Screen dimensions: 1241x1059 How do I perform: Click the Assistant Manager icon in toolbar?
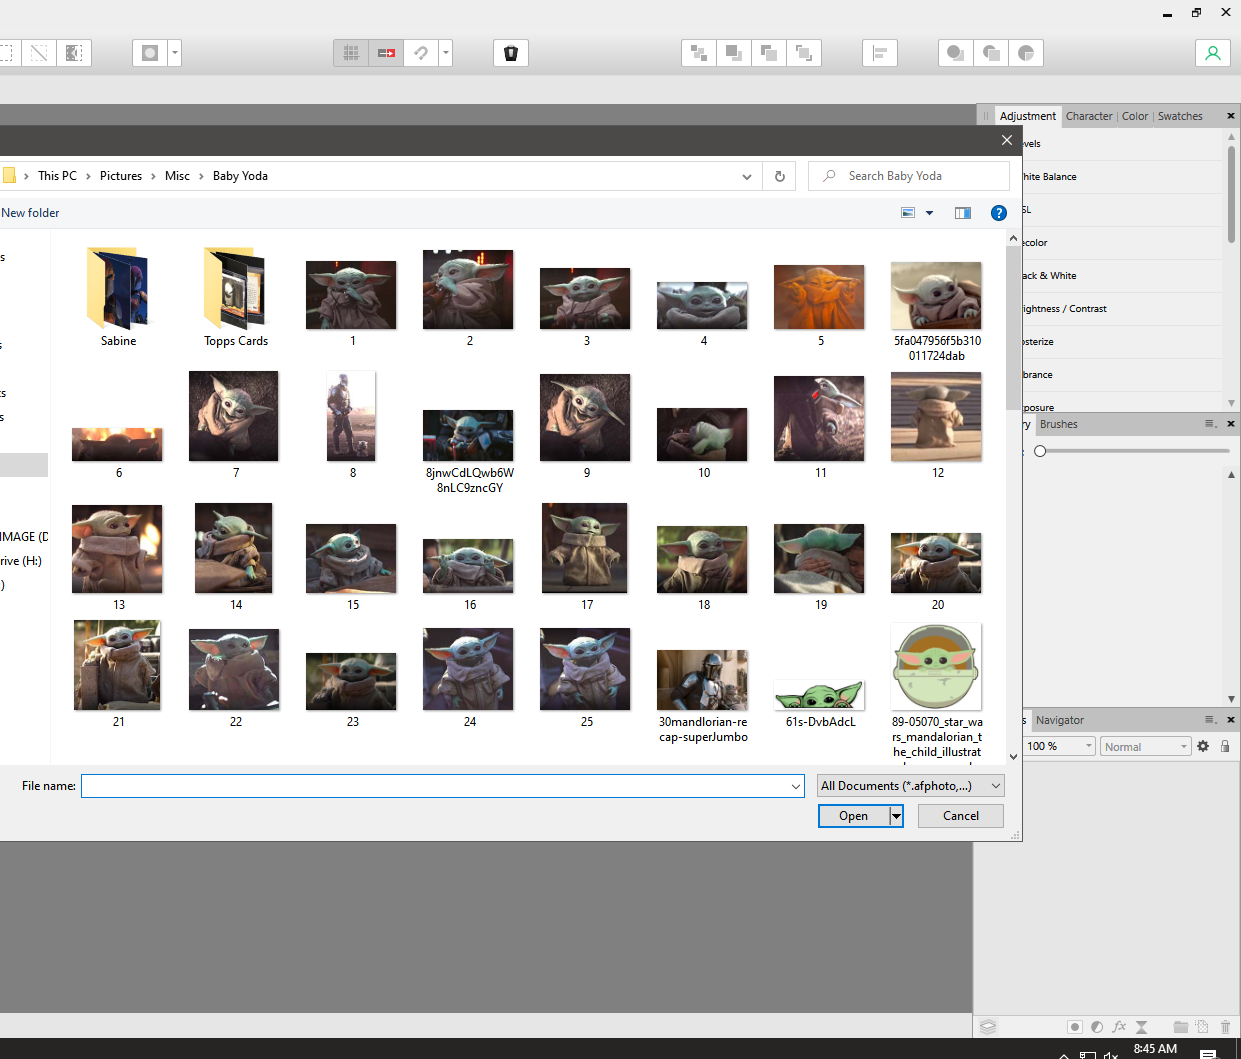(x=511, y=53)
